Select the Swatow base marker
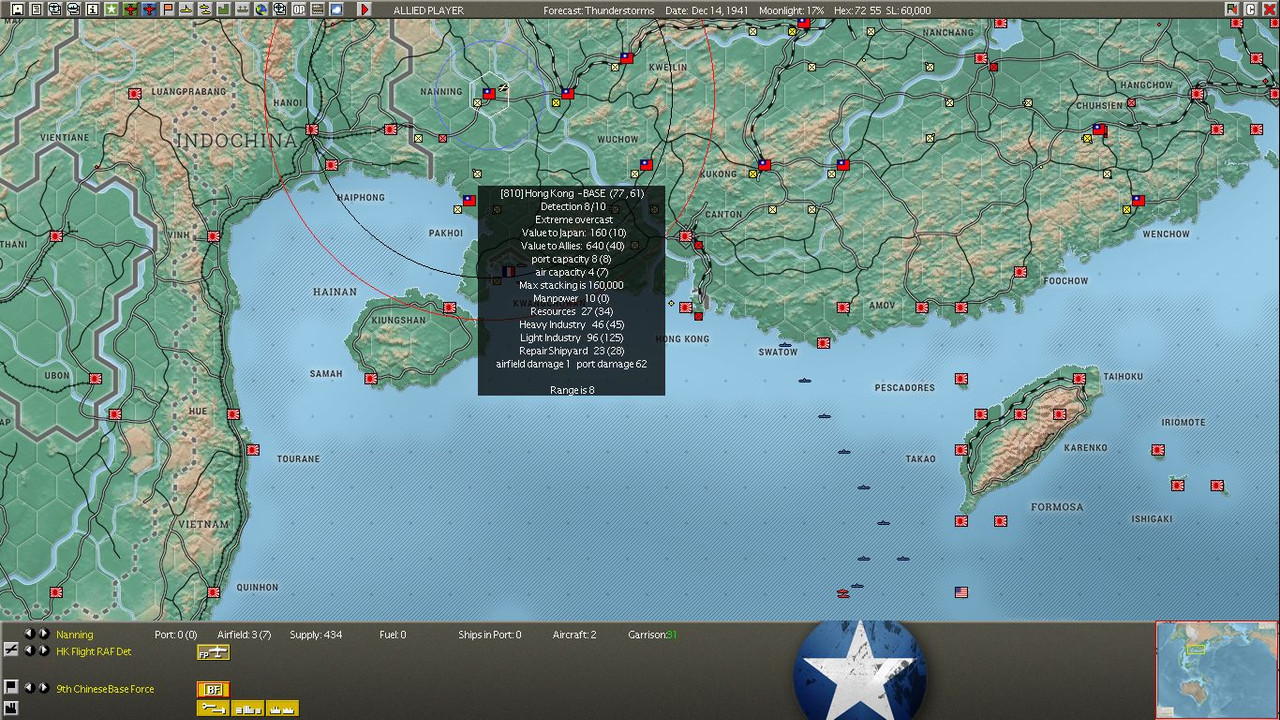This screenshot has width=1280, height=720. point(823,343)
